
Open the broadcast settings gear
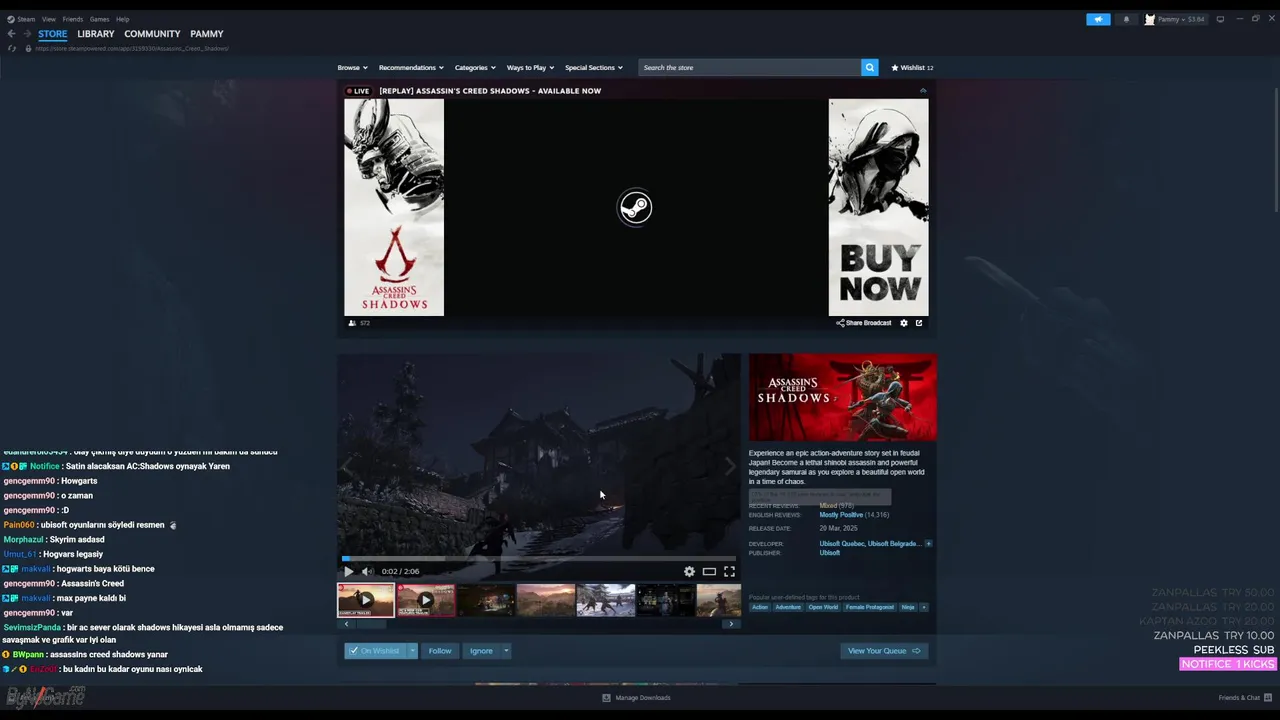pyautogui.click(x=904, y=323)
